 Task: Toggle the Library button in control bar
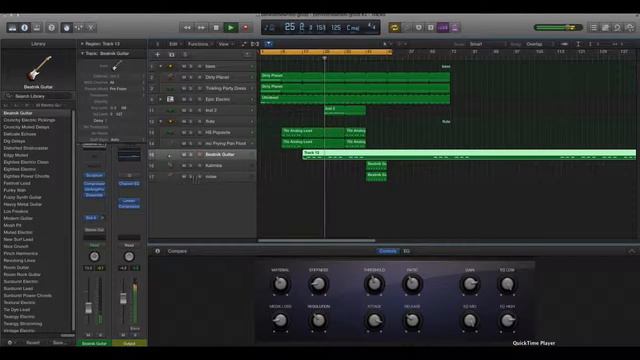12,28
